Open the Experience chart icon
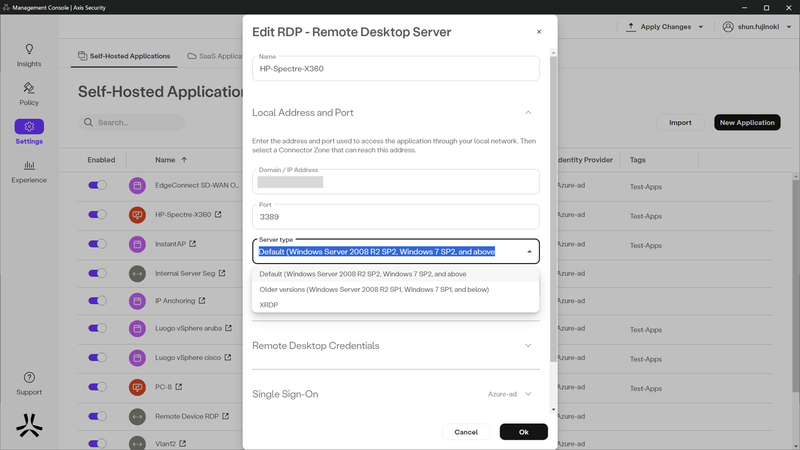This screenshot has height=450, width=800. pyautogui.click(x=29, y=166)
